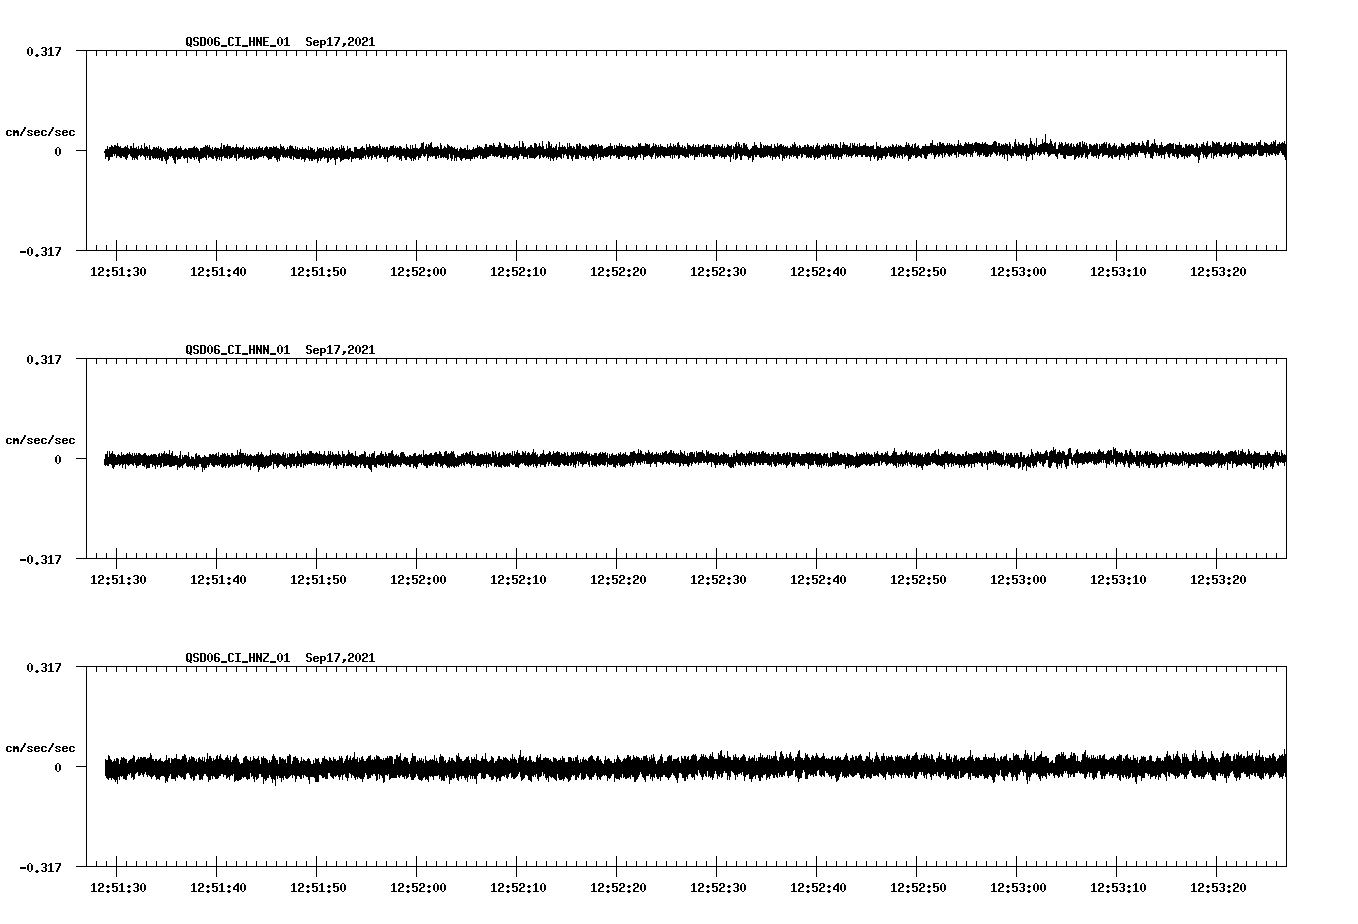Click 12:53:10 label on HNN plot
1358x924 pixels.
click(x=1118, y=580)
